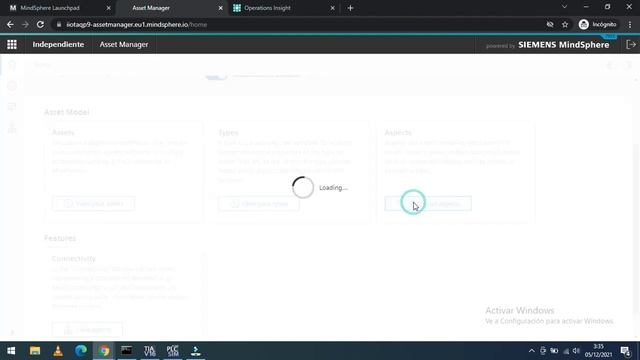The image size is (640, 360).
Task: Open the MindSphere apps grid launcher
Action: pos(12,44)
